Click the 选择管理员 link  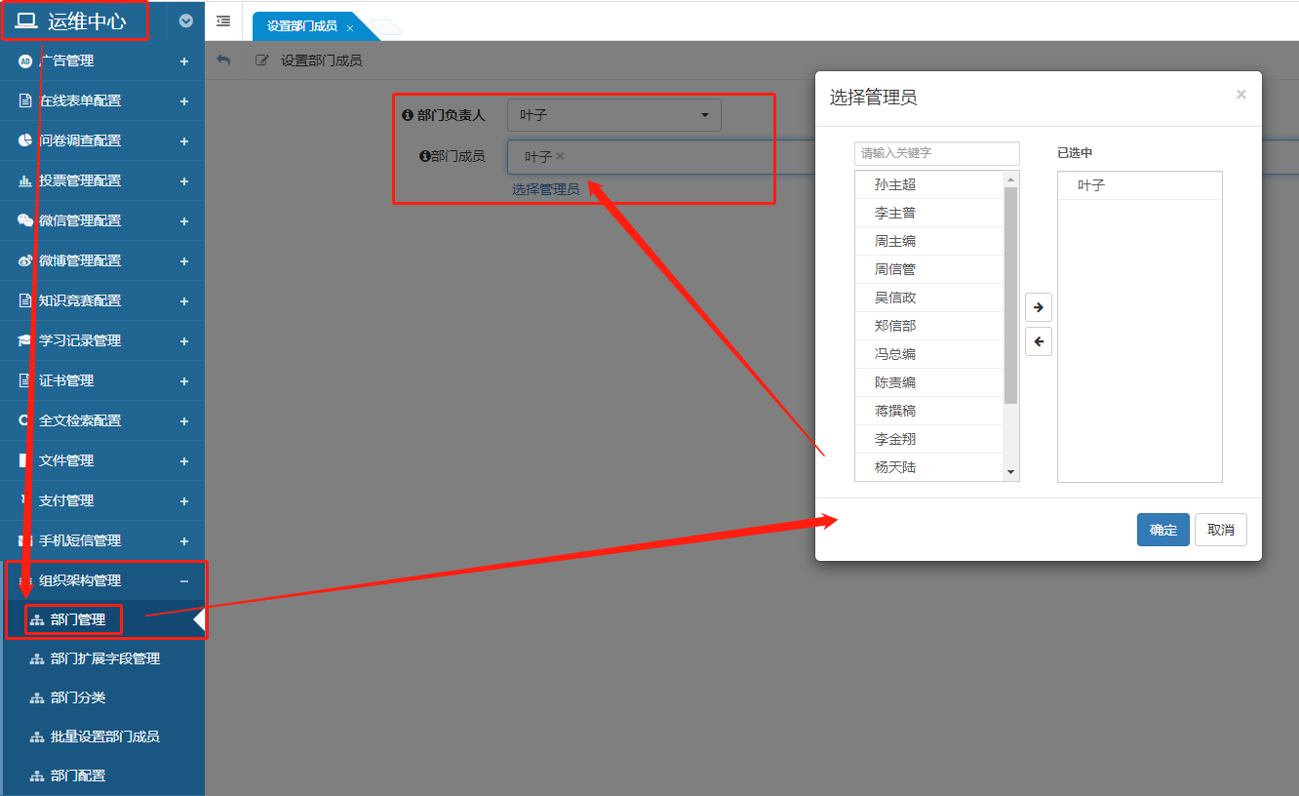click(x=545, y=189)
